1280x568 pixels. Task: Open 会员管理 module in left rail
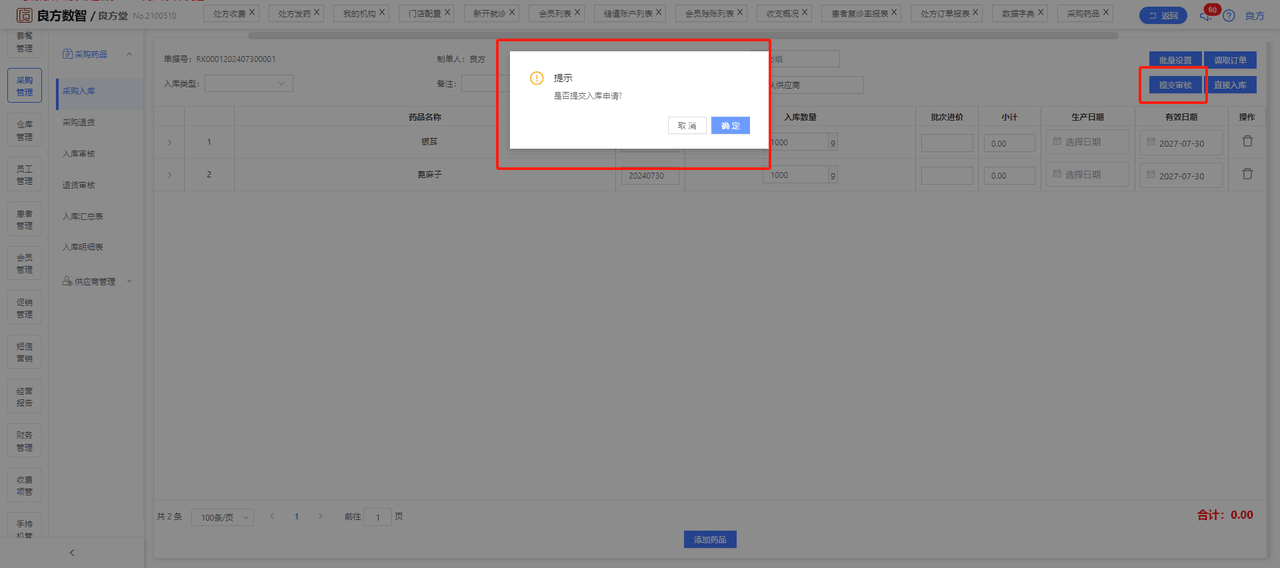click(x=24, y=263)
